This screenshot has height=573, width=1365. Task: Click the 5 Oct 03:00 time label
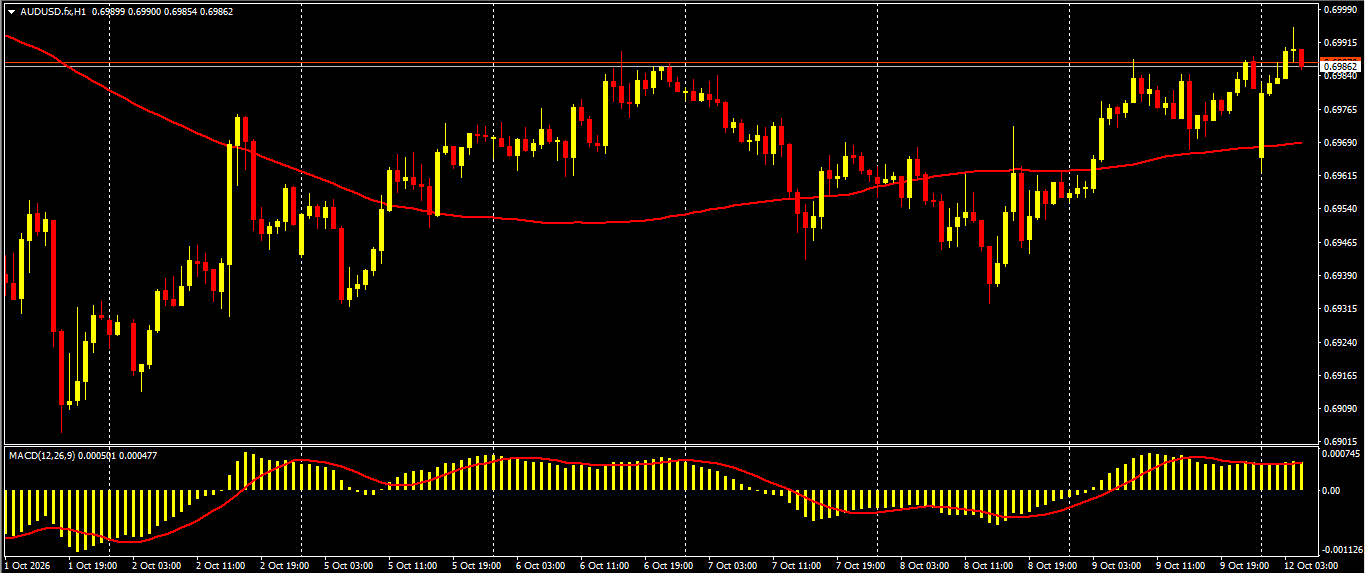click(x=348, y=565)
